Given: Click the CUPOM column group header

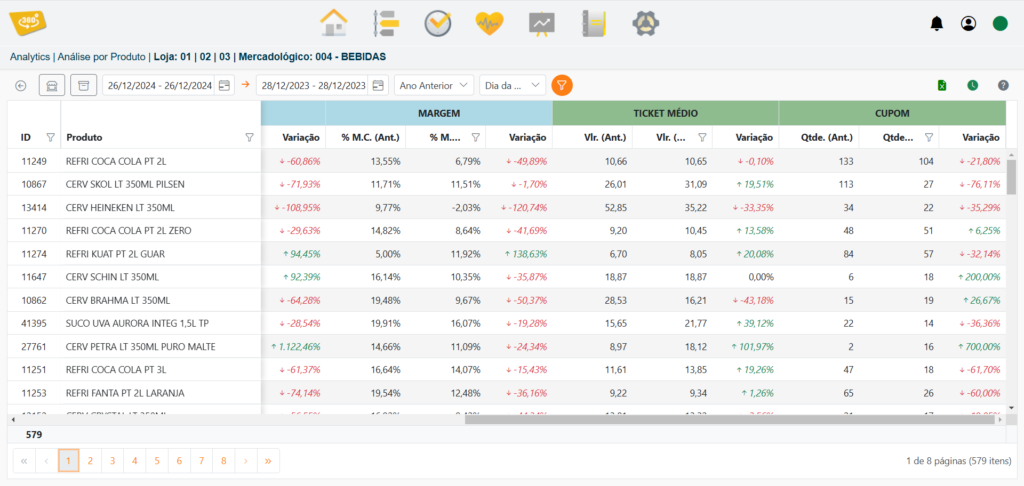Looking at the screenshot, I should tap(892, 113).
